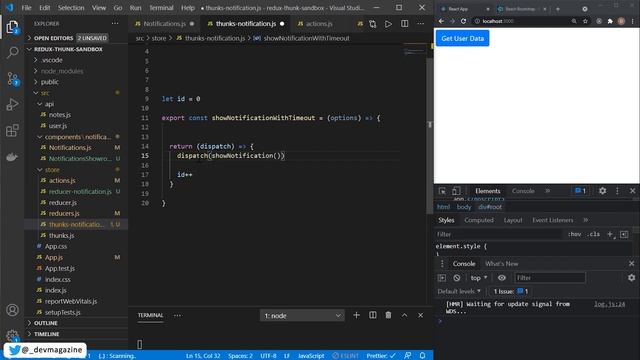Open the Extensions view
This screenshot has height=360, width=640.
[x=12, y=131]
